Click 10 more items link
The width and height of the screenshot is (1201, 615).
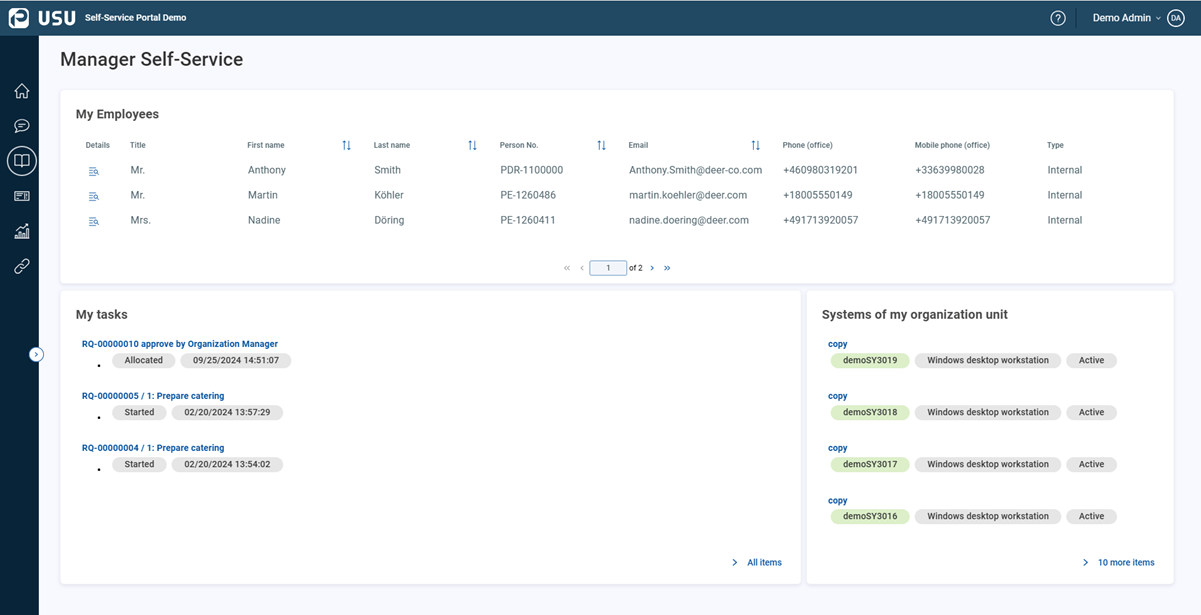(x=1126, y=563)
